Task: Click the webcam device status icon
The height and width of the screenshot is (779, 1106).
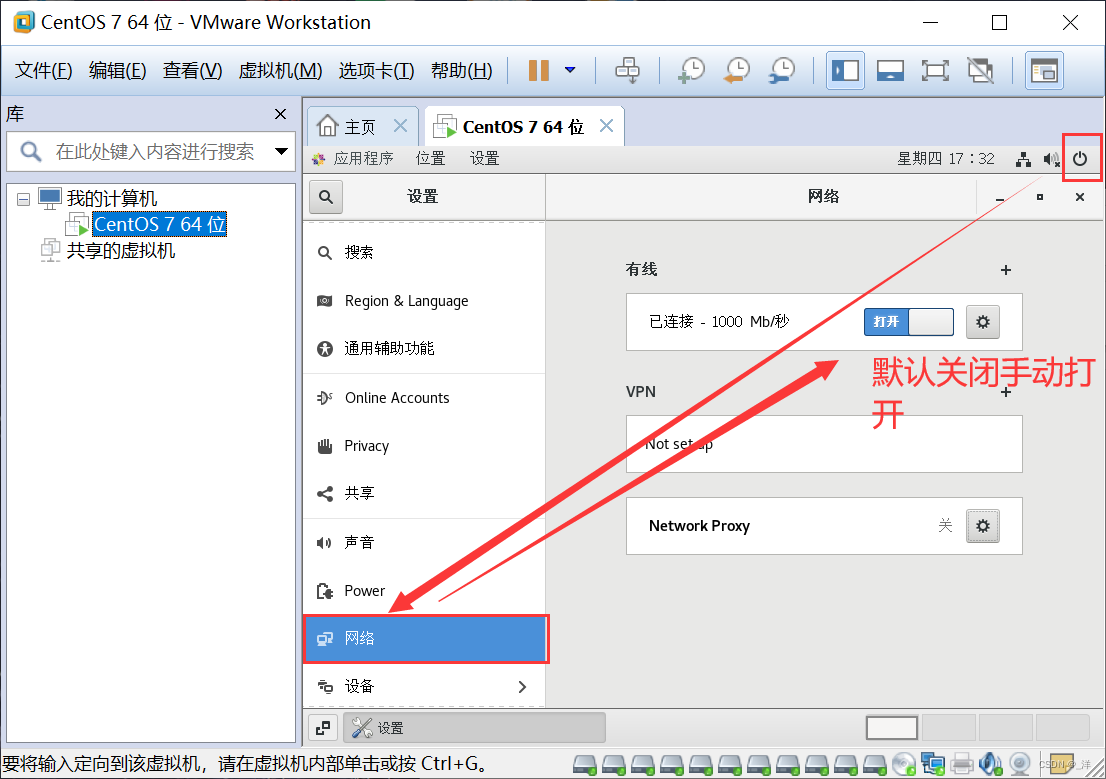Action: pyautogui.click(x=1019, y=763)
